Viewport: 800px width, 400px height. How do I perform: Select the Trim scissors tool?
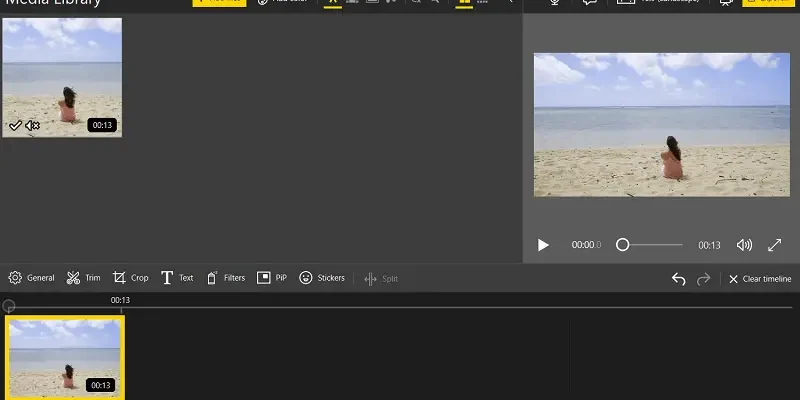point(83,278)
